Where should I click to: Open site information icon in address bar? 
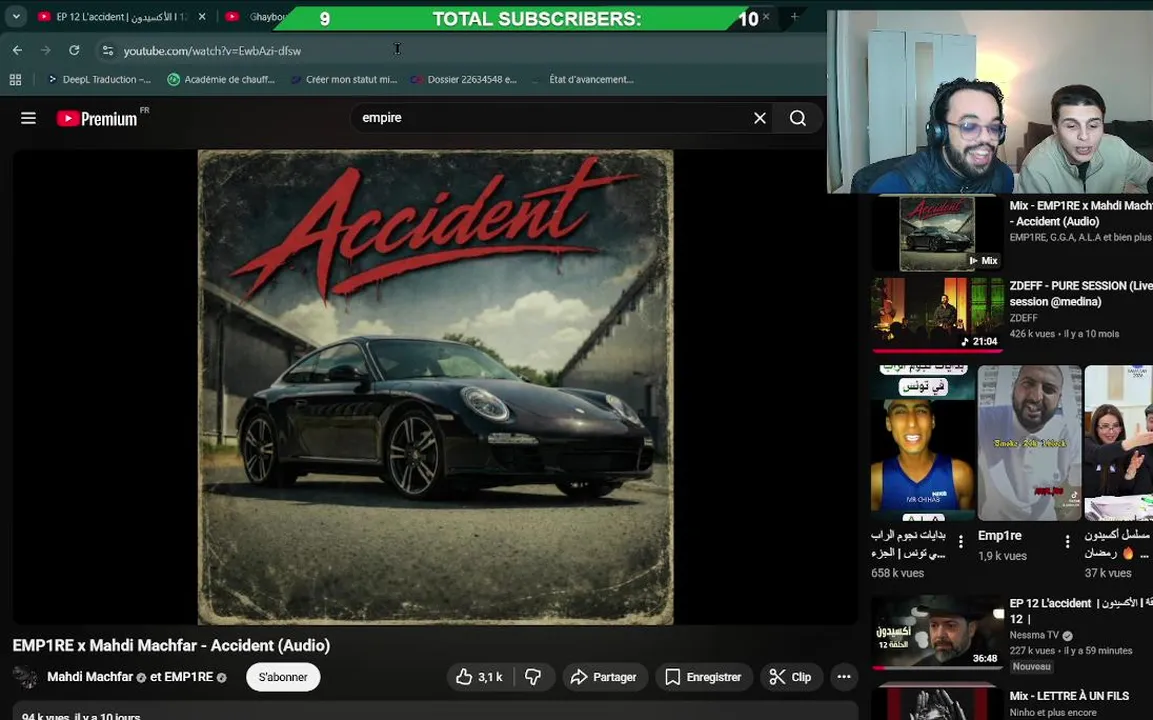click(x=107, y=50)
